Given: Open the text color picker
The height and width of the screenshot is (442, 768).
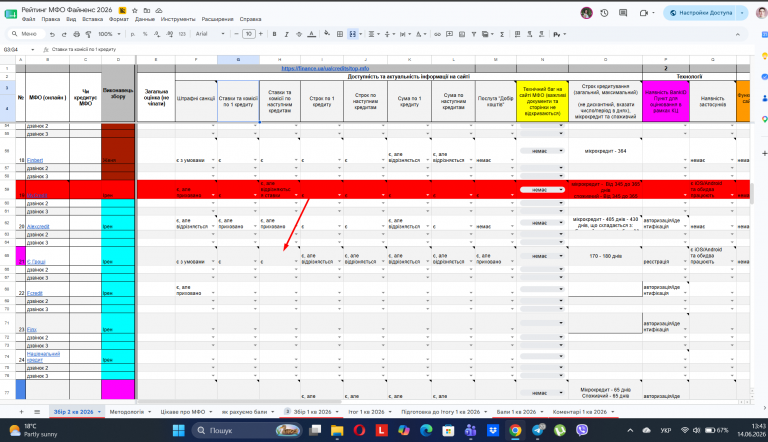Looking at the screenshot, I should point(312,34).
